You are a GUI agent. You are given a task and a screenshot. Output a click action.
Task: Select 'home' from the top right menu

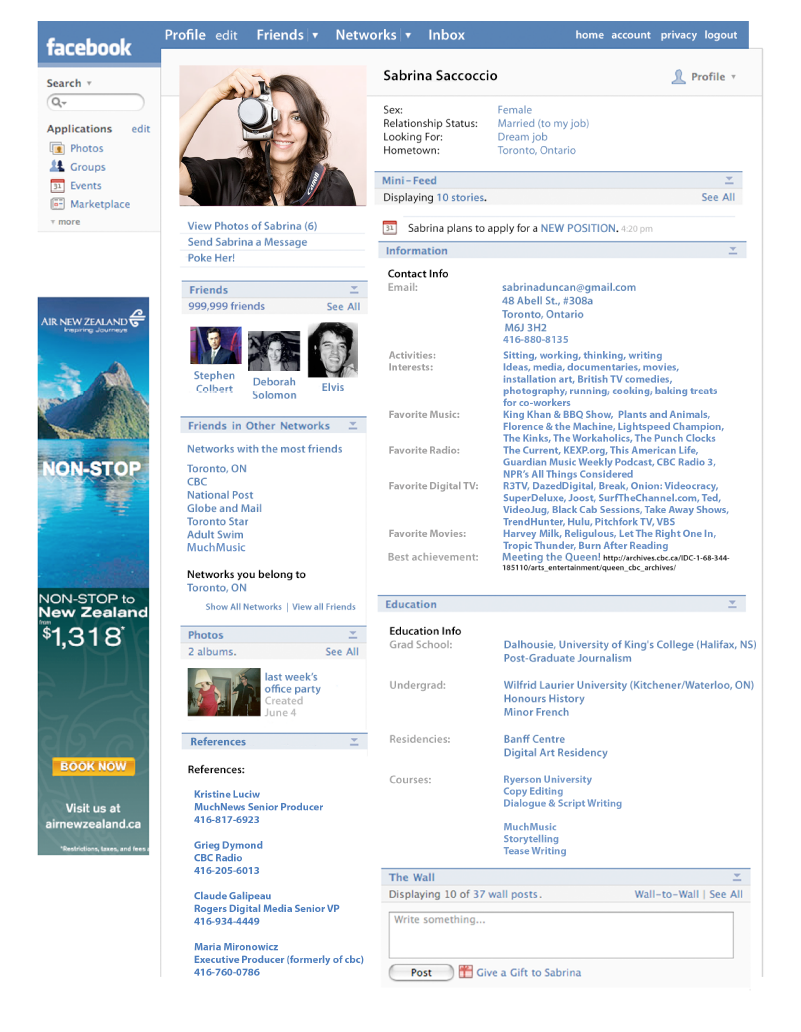tap(589, 34)
